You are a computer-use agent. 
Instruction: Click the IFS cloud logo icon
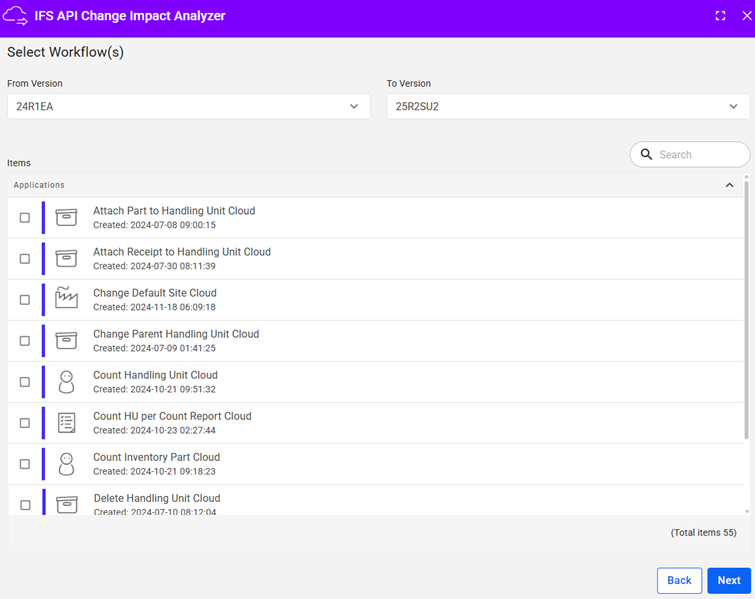16,16
